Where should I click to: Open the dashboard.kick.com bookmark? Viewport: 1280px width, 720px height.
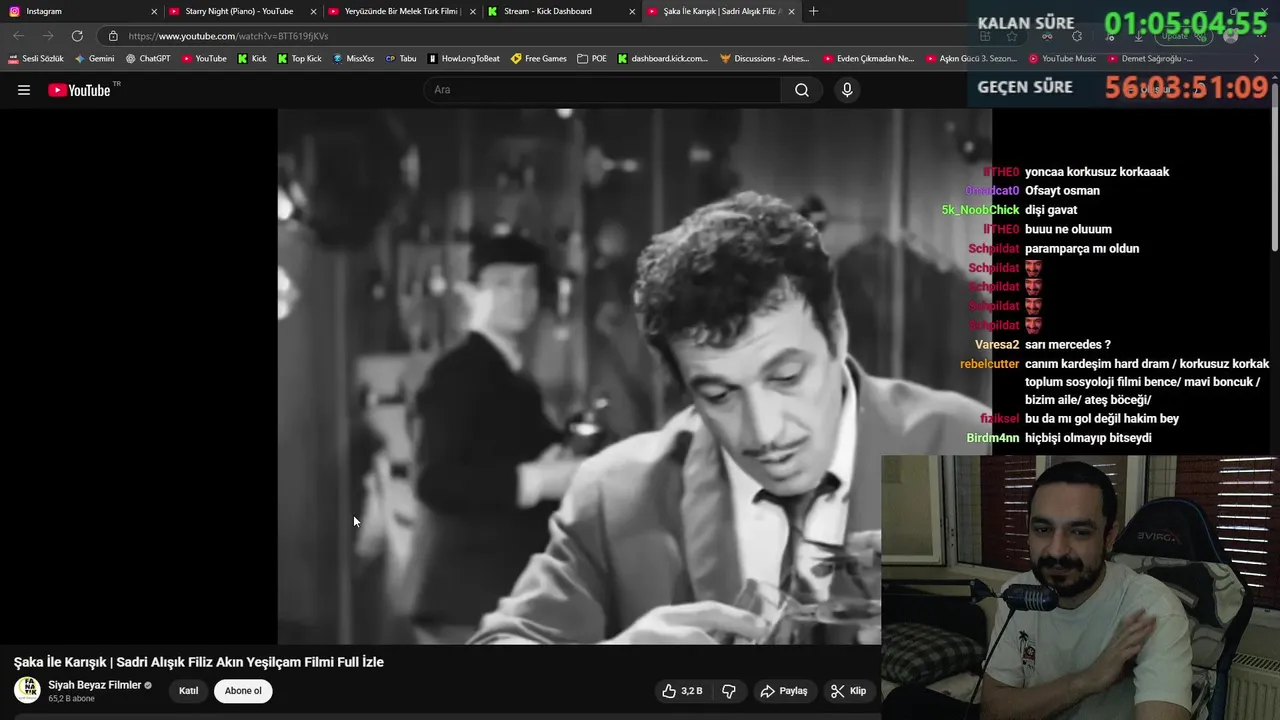click(x=662, y=59)
